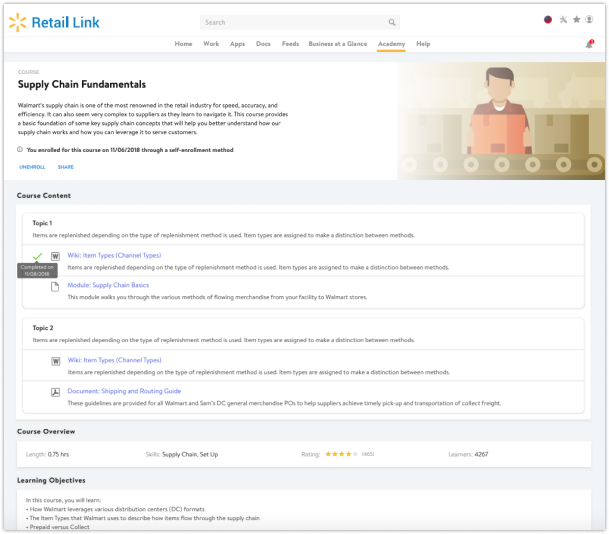The height and width of the screenshot is (534, 609).
Task: Click the Learning Objectives heading
Action: pyautogui.click(x=51, y=480)
